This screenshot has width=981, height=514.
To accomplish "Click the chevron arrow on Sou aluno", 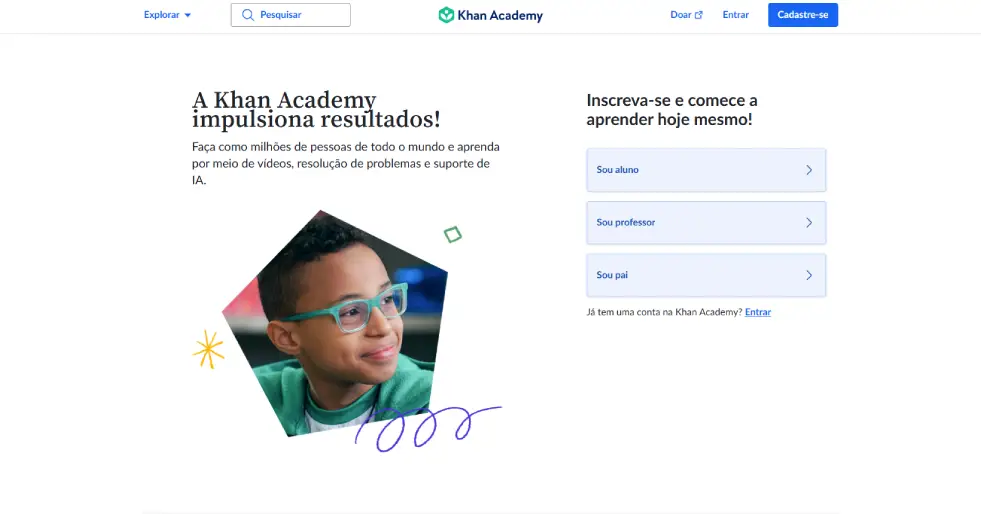I will 809,170.
